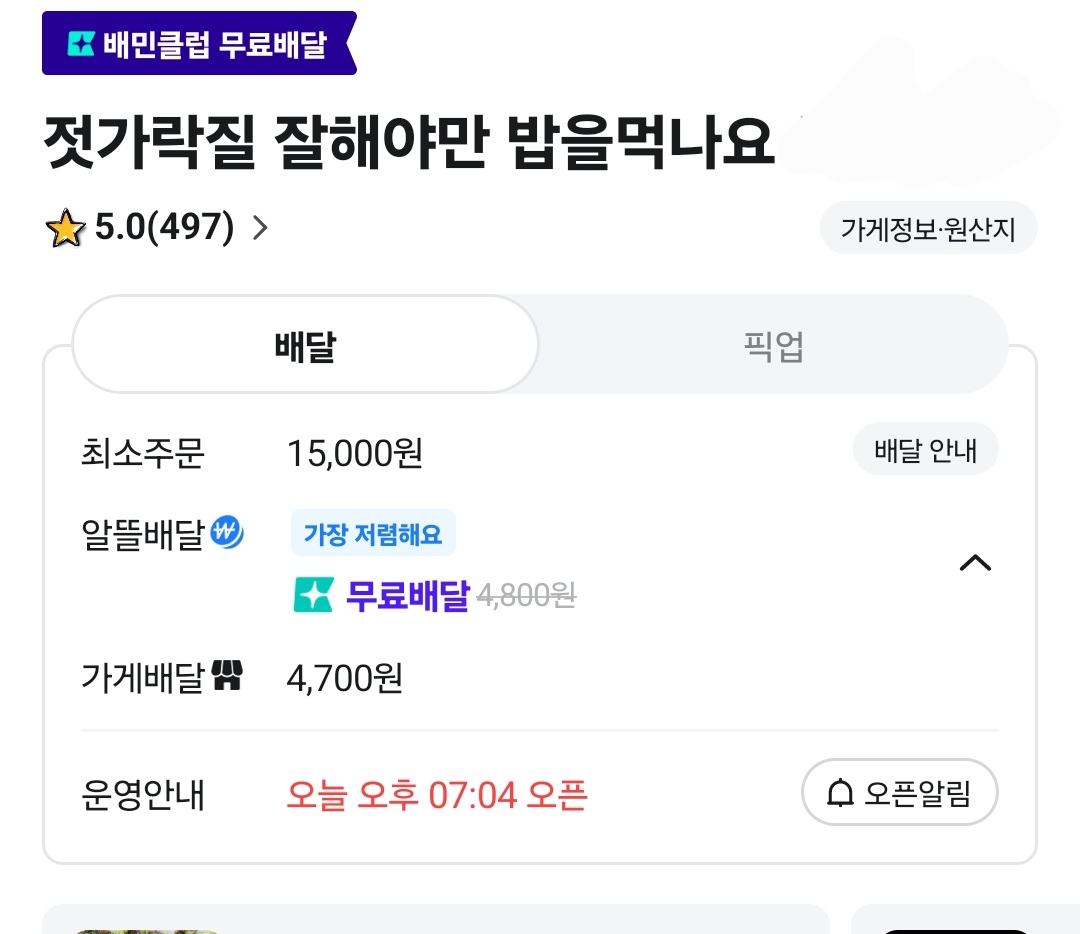Click the teal sparkle icon beside 무료배달
Screen dimensions: 1080x934
pyautogui.click(x=313, y=594)
